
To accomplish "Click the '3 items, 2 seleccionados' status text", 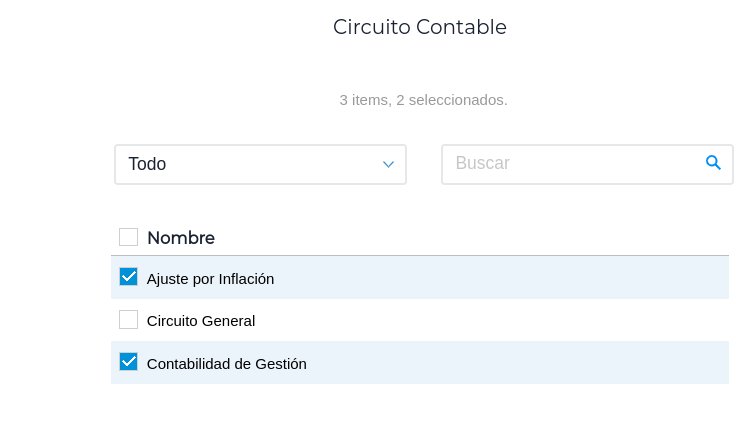I will pyautogui.click(x=423, y=100).
